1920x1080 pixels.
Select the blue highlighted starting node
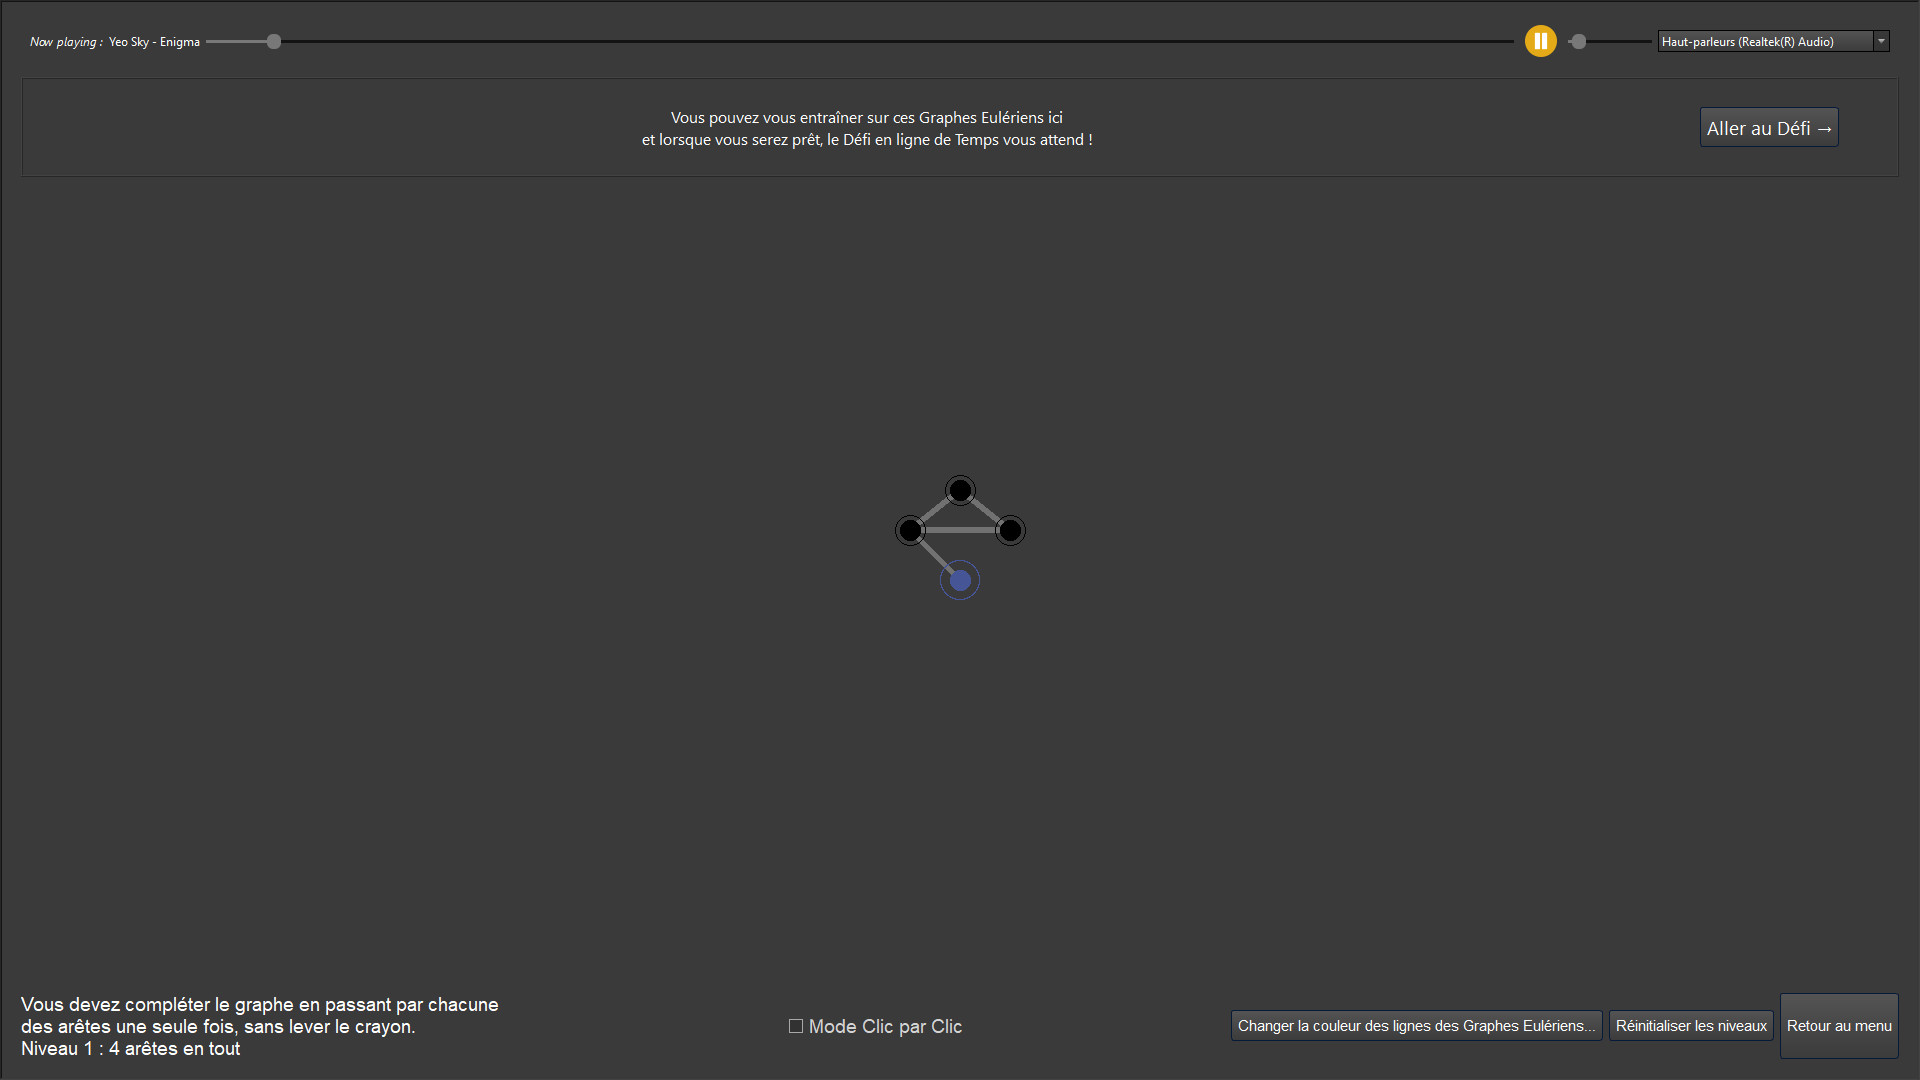pos(959,579)
